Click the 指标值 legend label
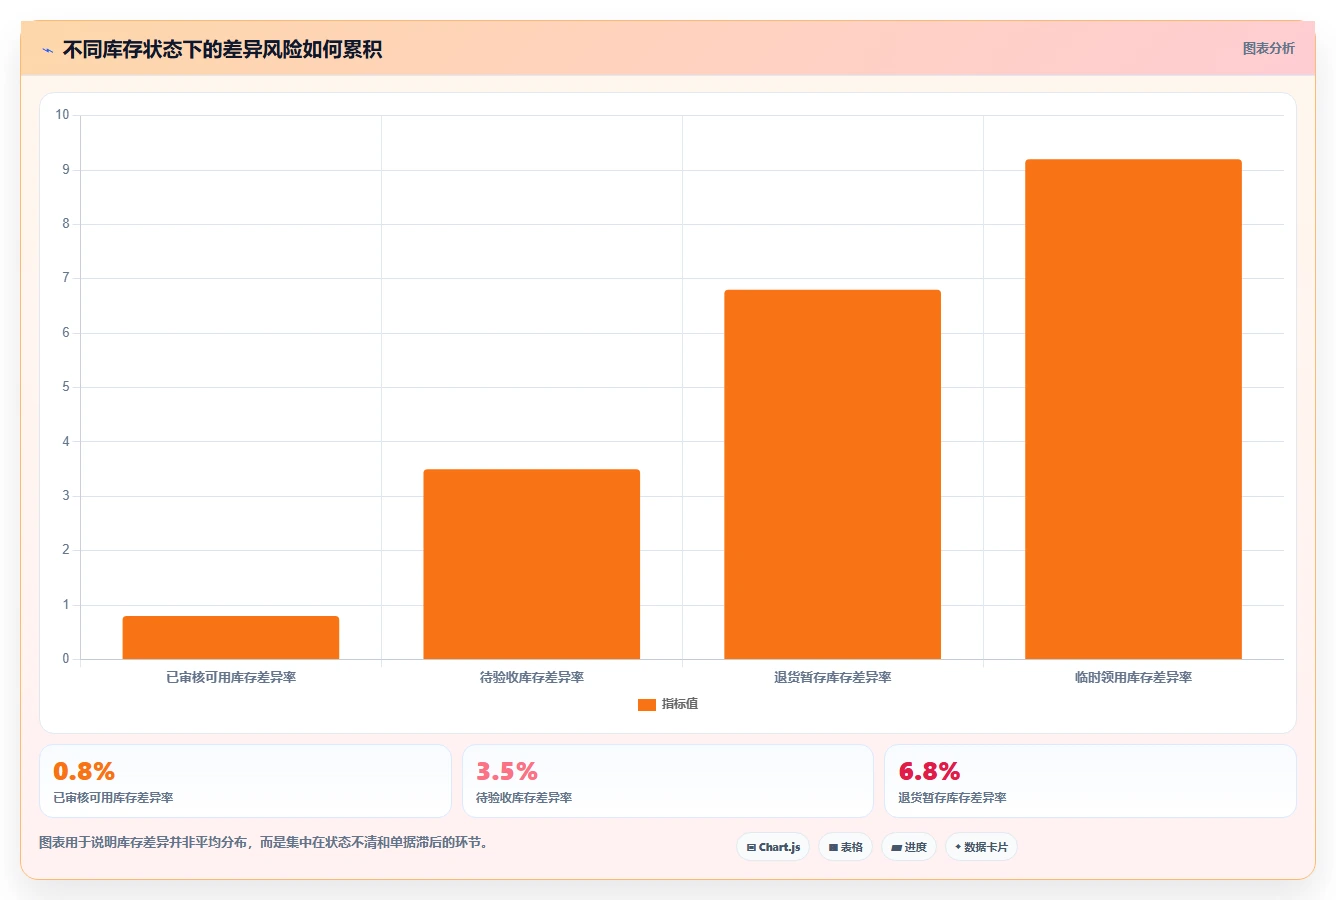Screen dimensions: 1336x900 [x=680, y=704]
